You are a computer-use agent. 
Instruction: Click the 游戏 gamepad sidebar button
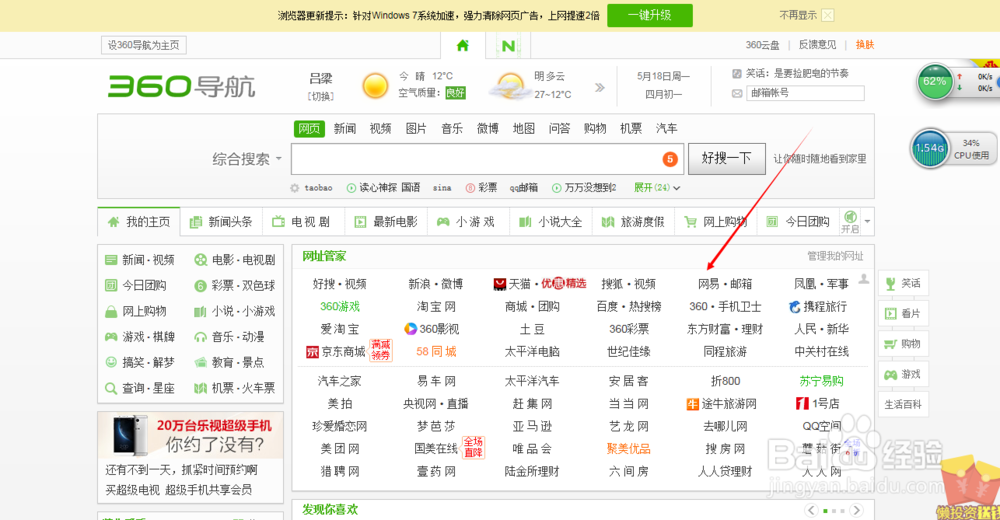903,375
